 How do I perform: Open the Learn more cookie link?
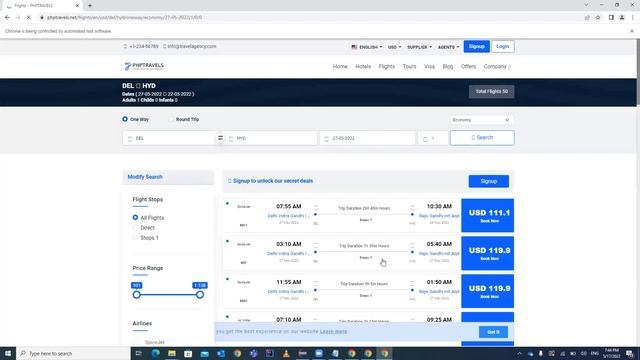(333, 331)
